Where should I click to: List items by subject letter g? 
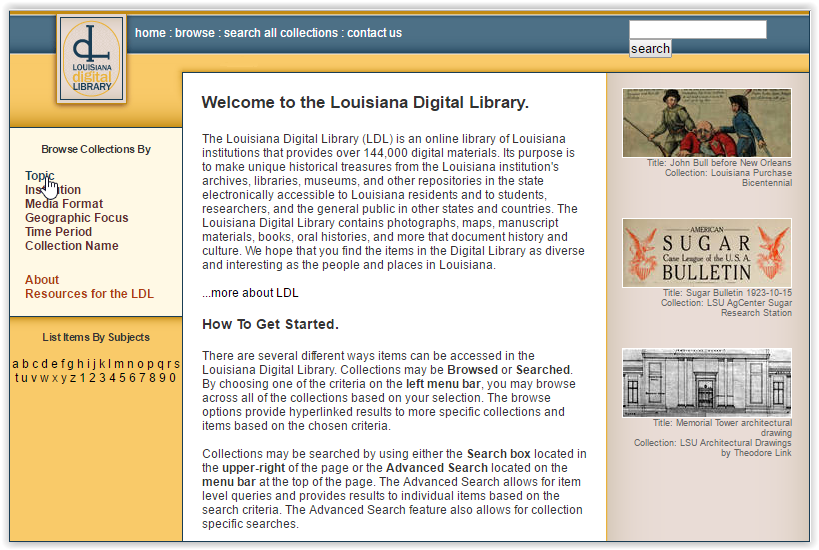pyautogui.click(x=71, y=364)
